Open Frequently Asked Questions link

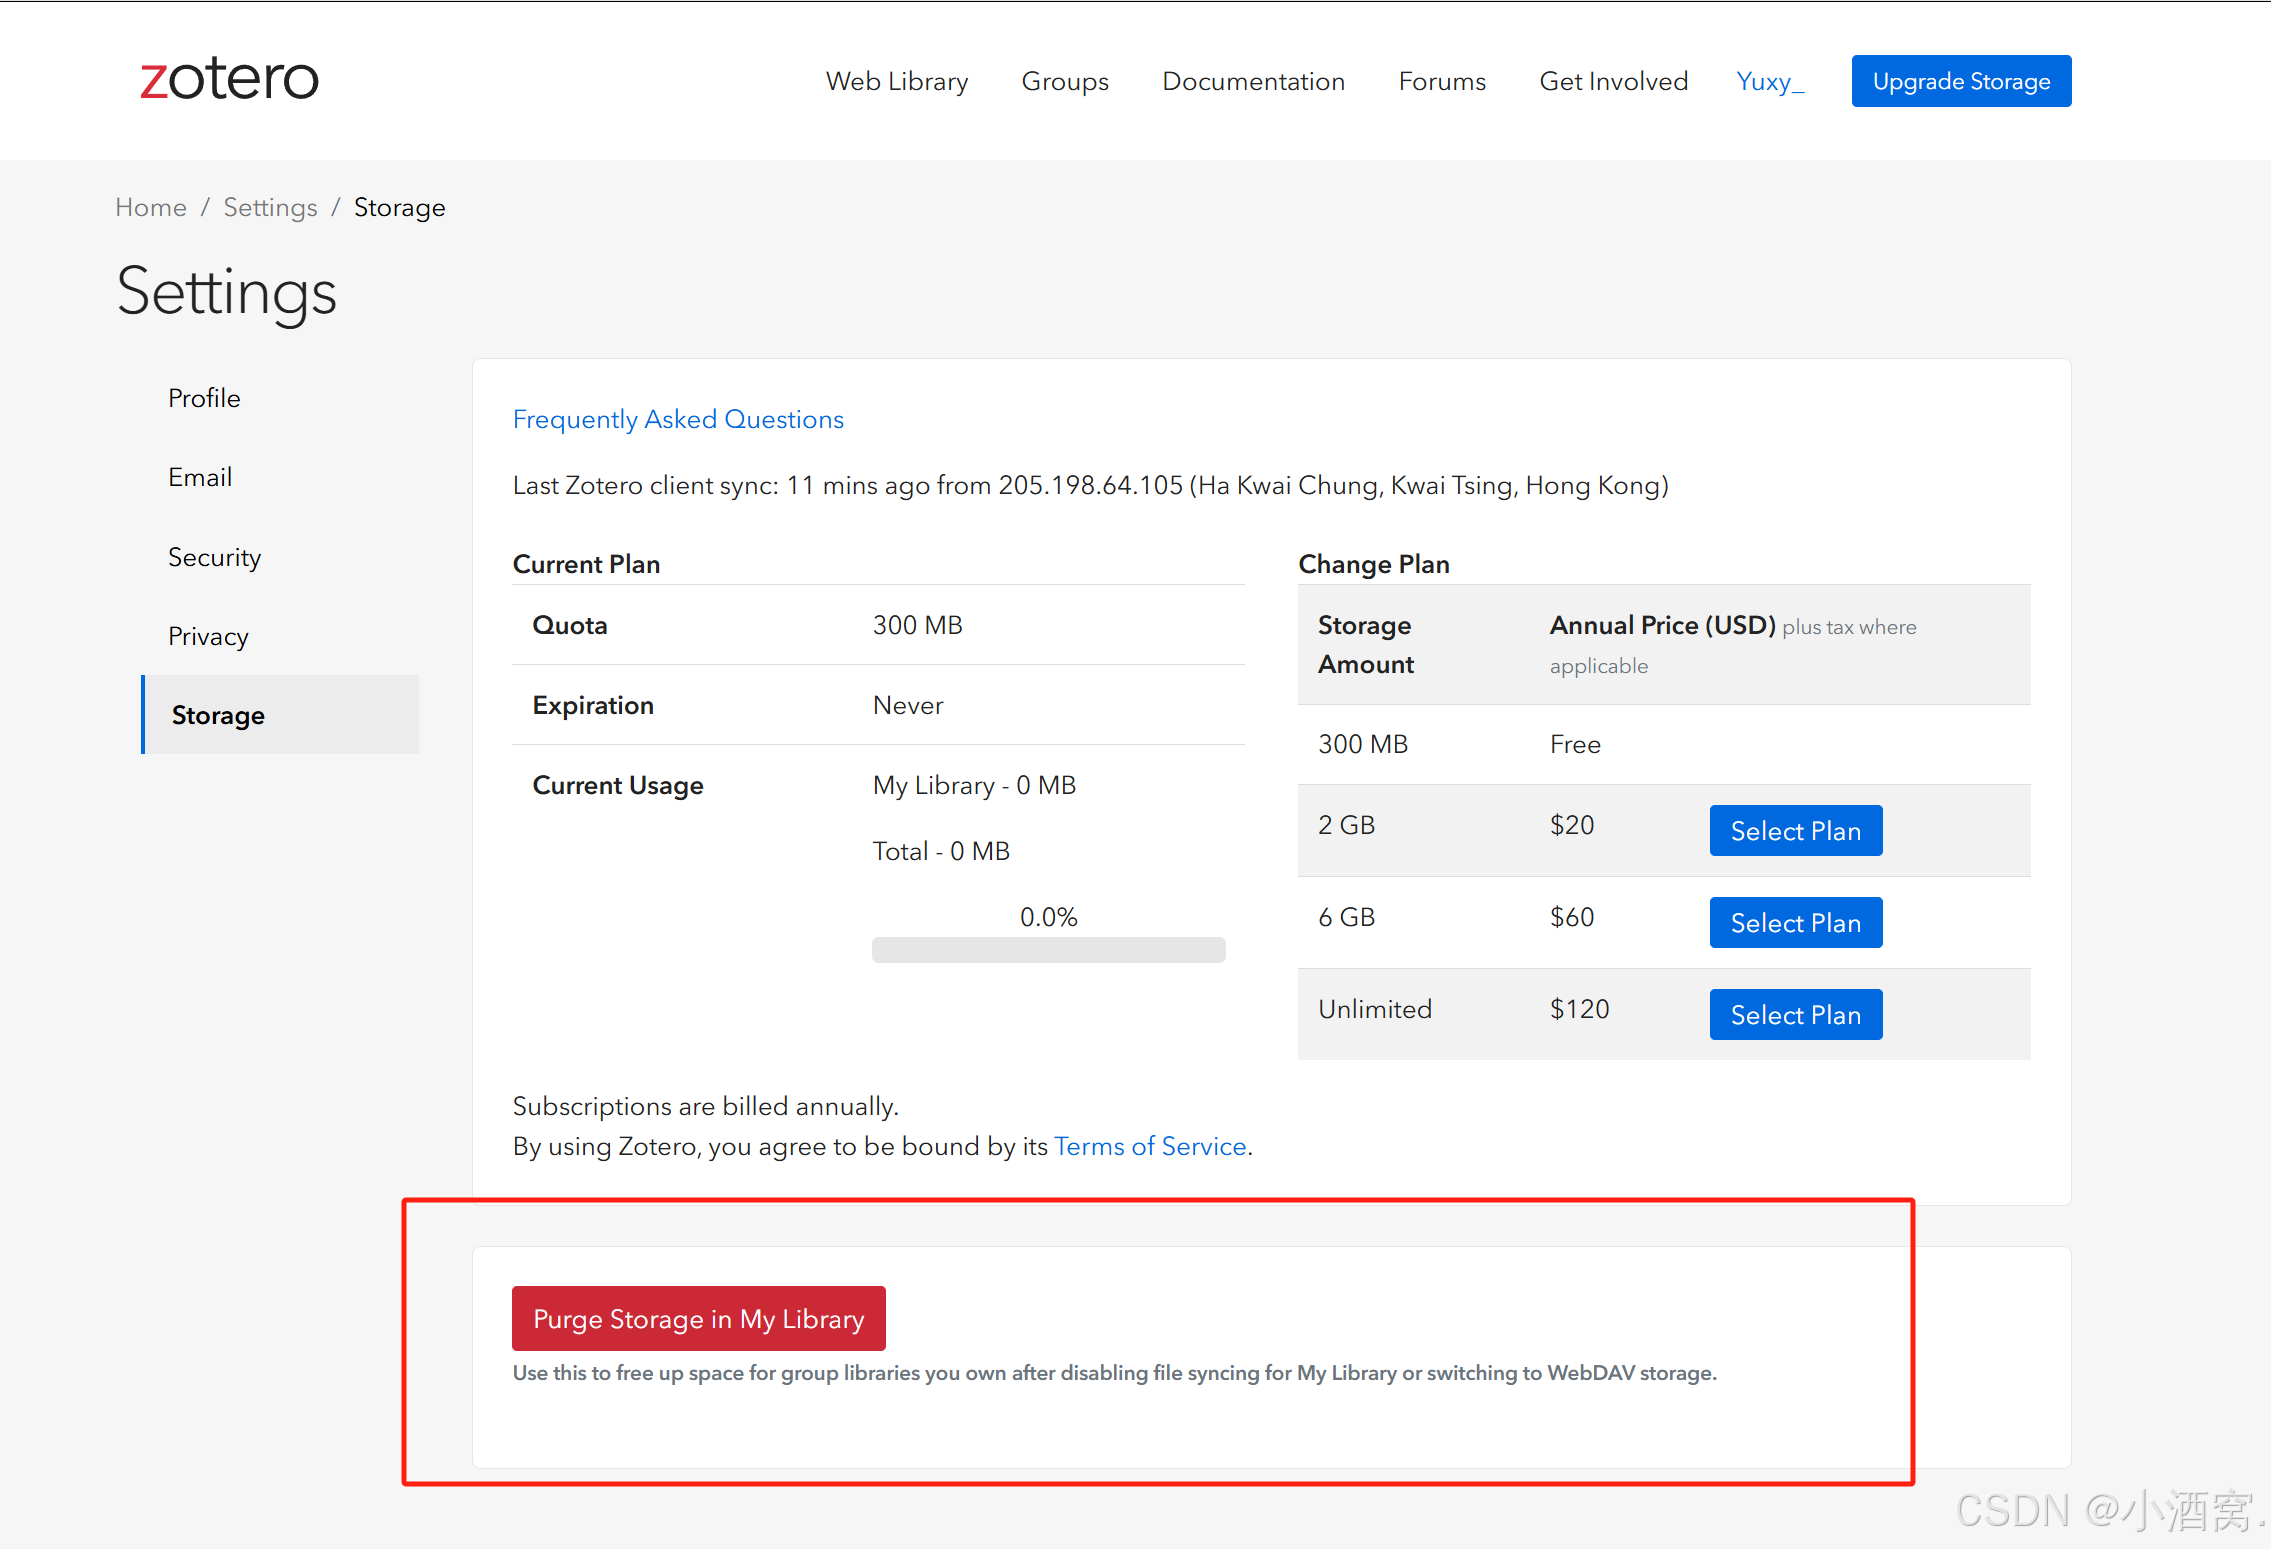pos(678,419)
